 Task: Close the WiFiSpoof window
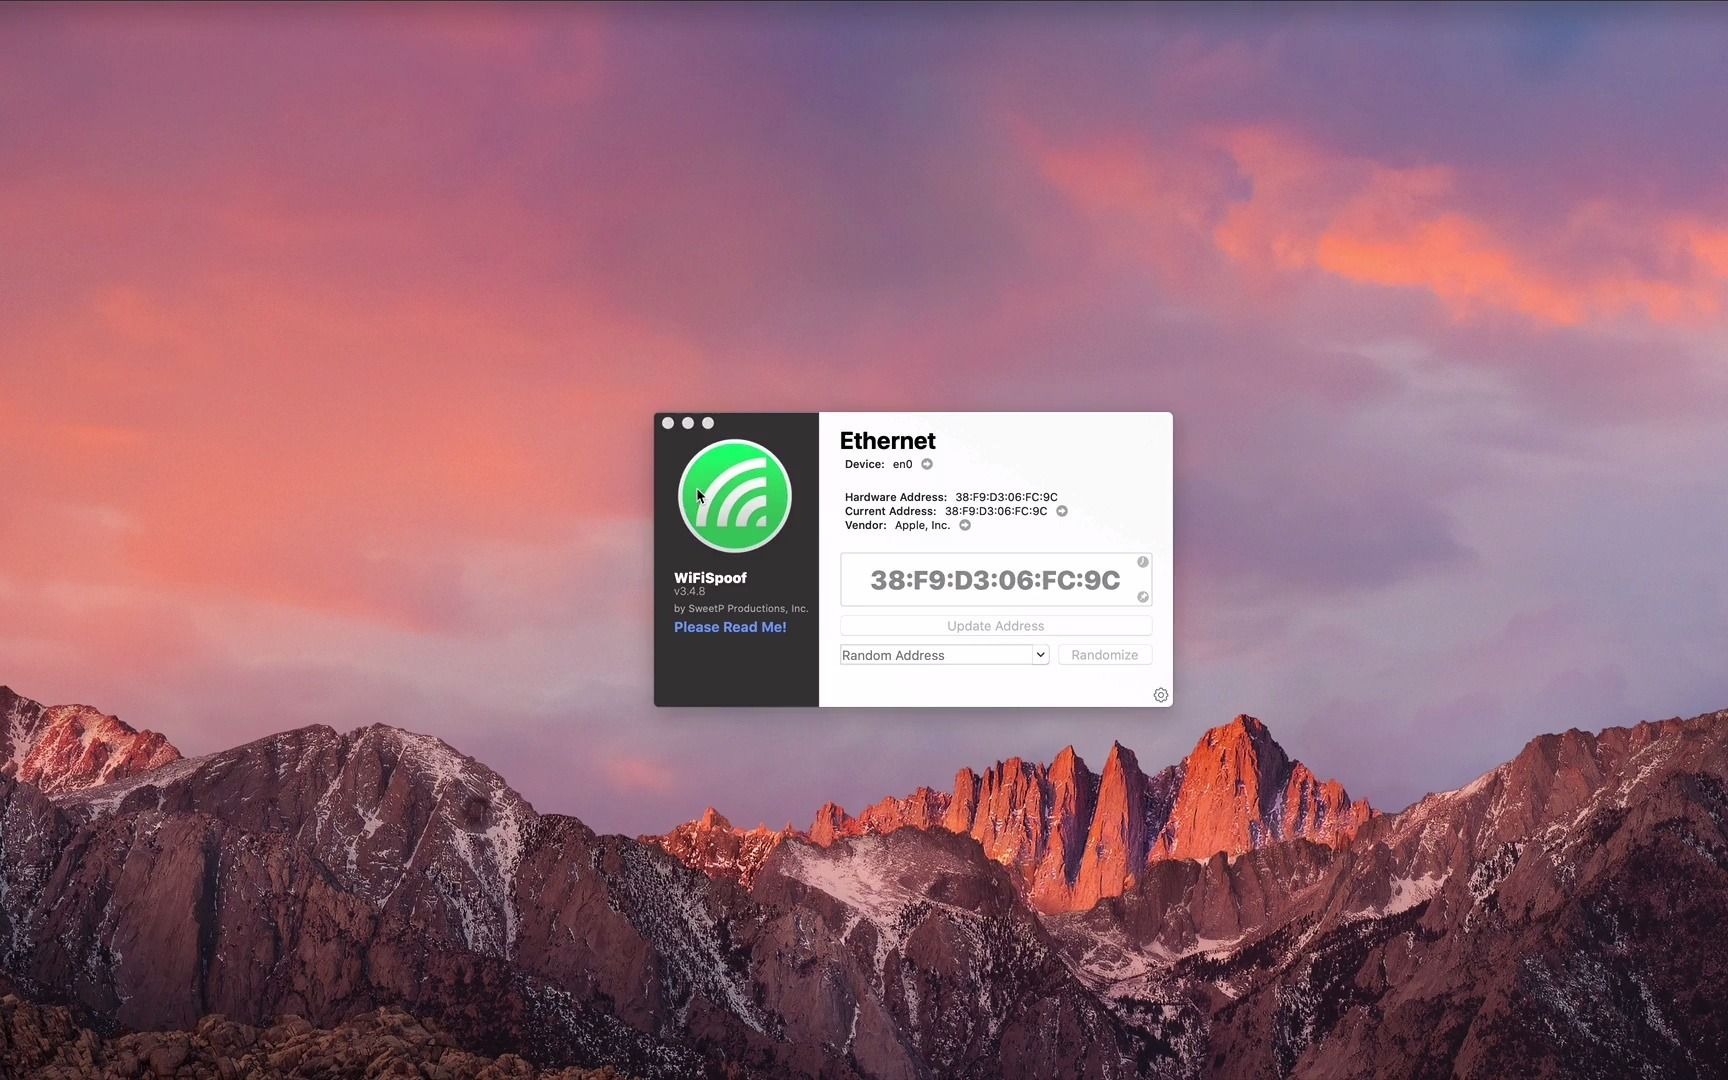click(x=668, y=423)
